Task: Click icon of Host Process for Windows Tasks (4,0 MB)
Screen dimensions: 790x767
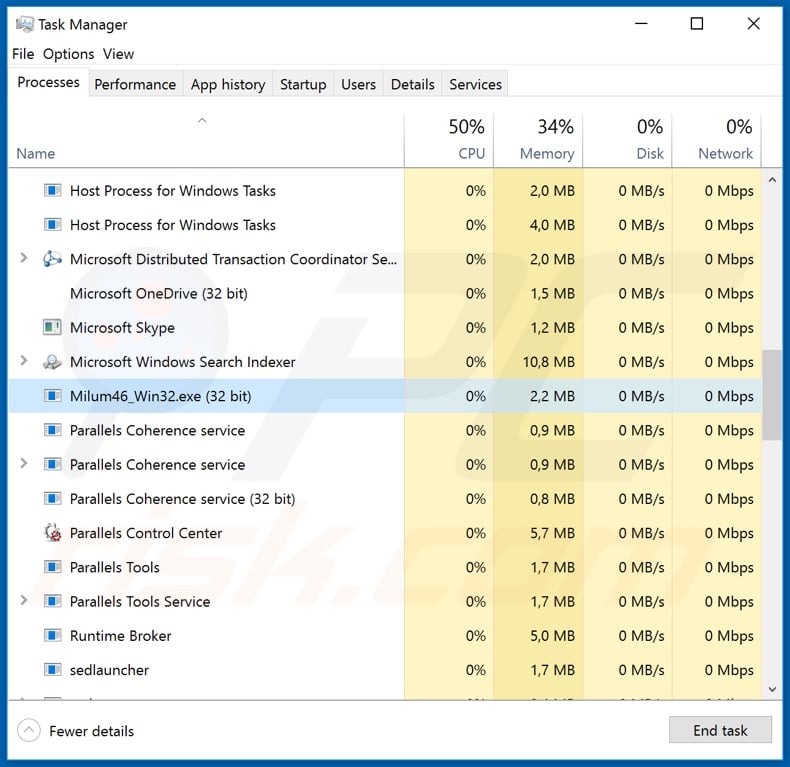Action: (x=52, y=225)
